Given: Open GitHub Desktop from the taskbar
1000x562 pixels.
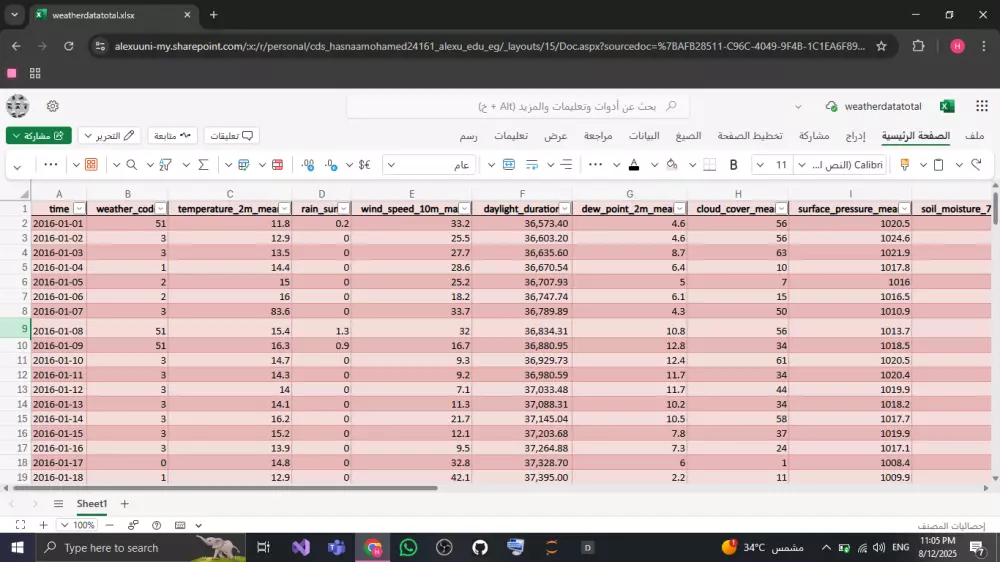Looking at the screenshot, I should 480,547.
